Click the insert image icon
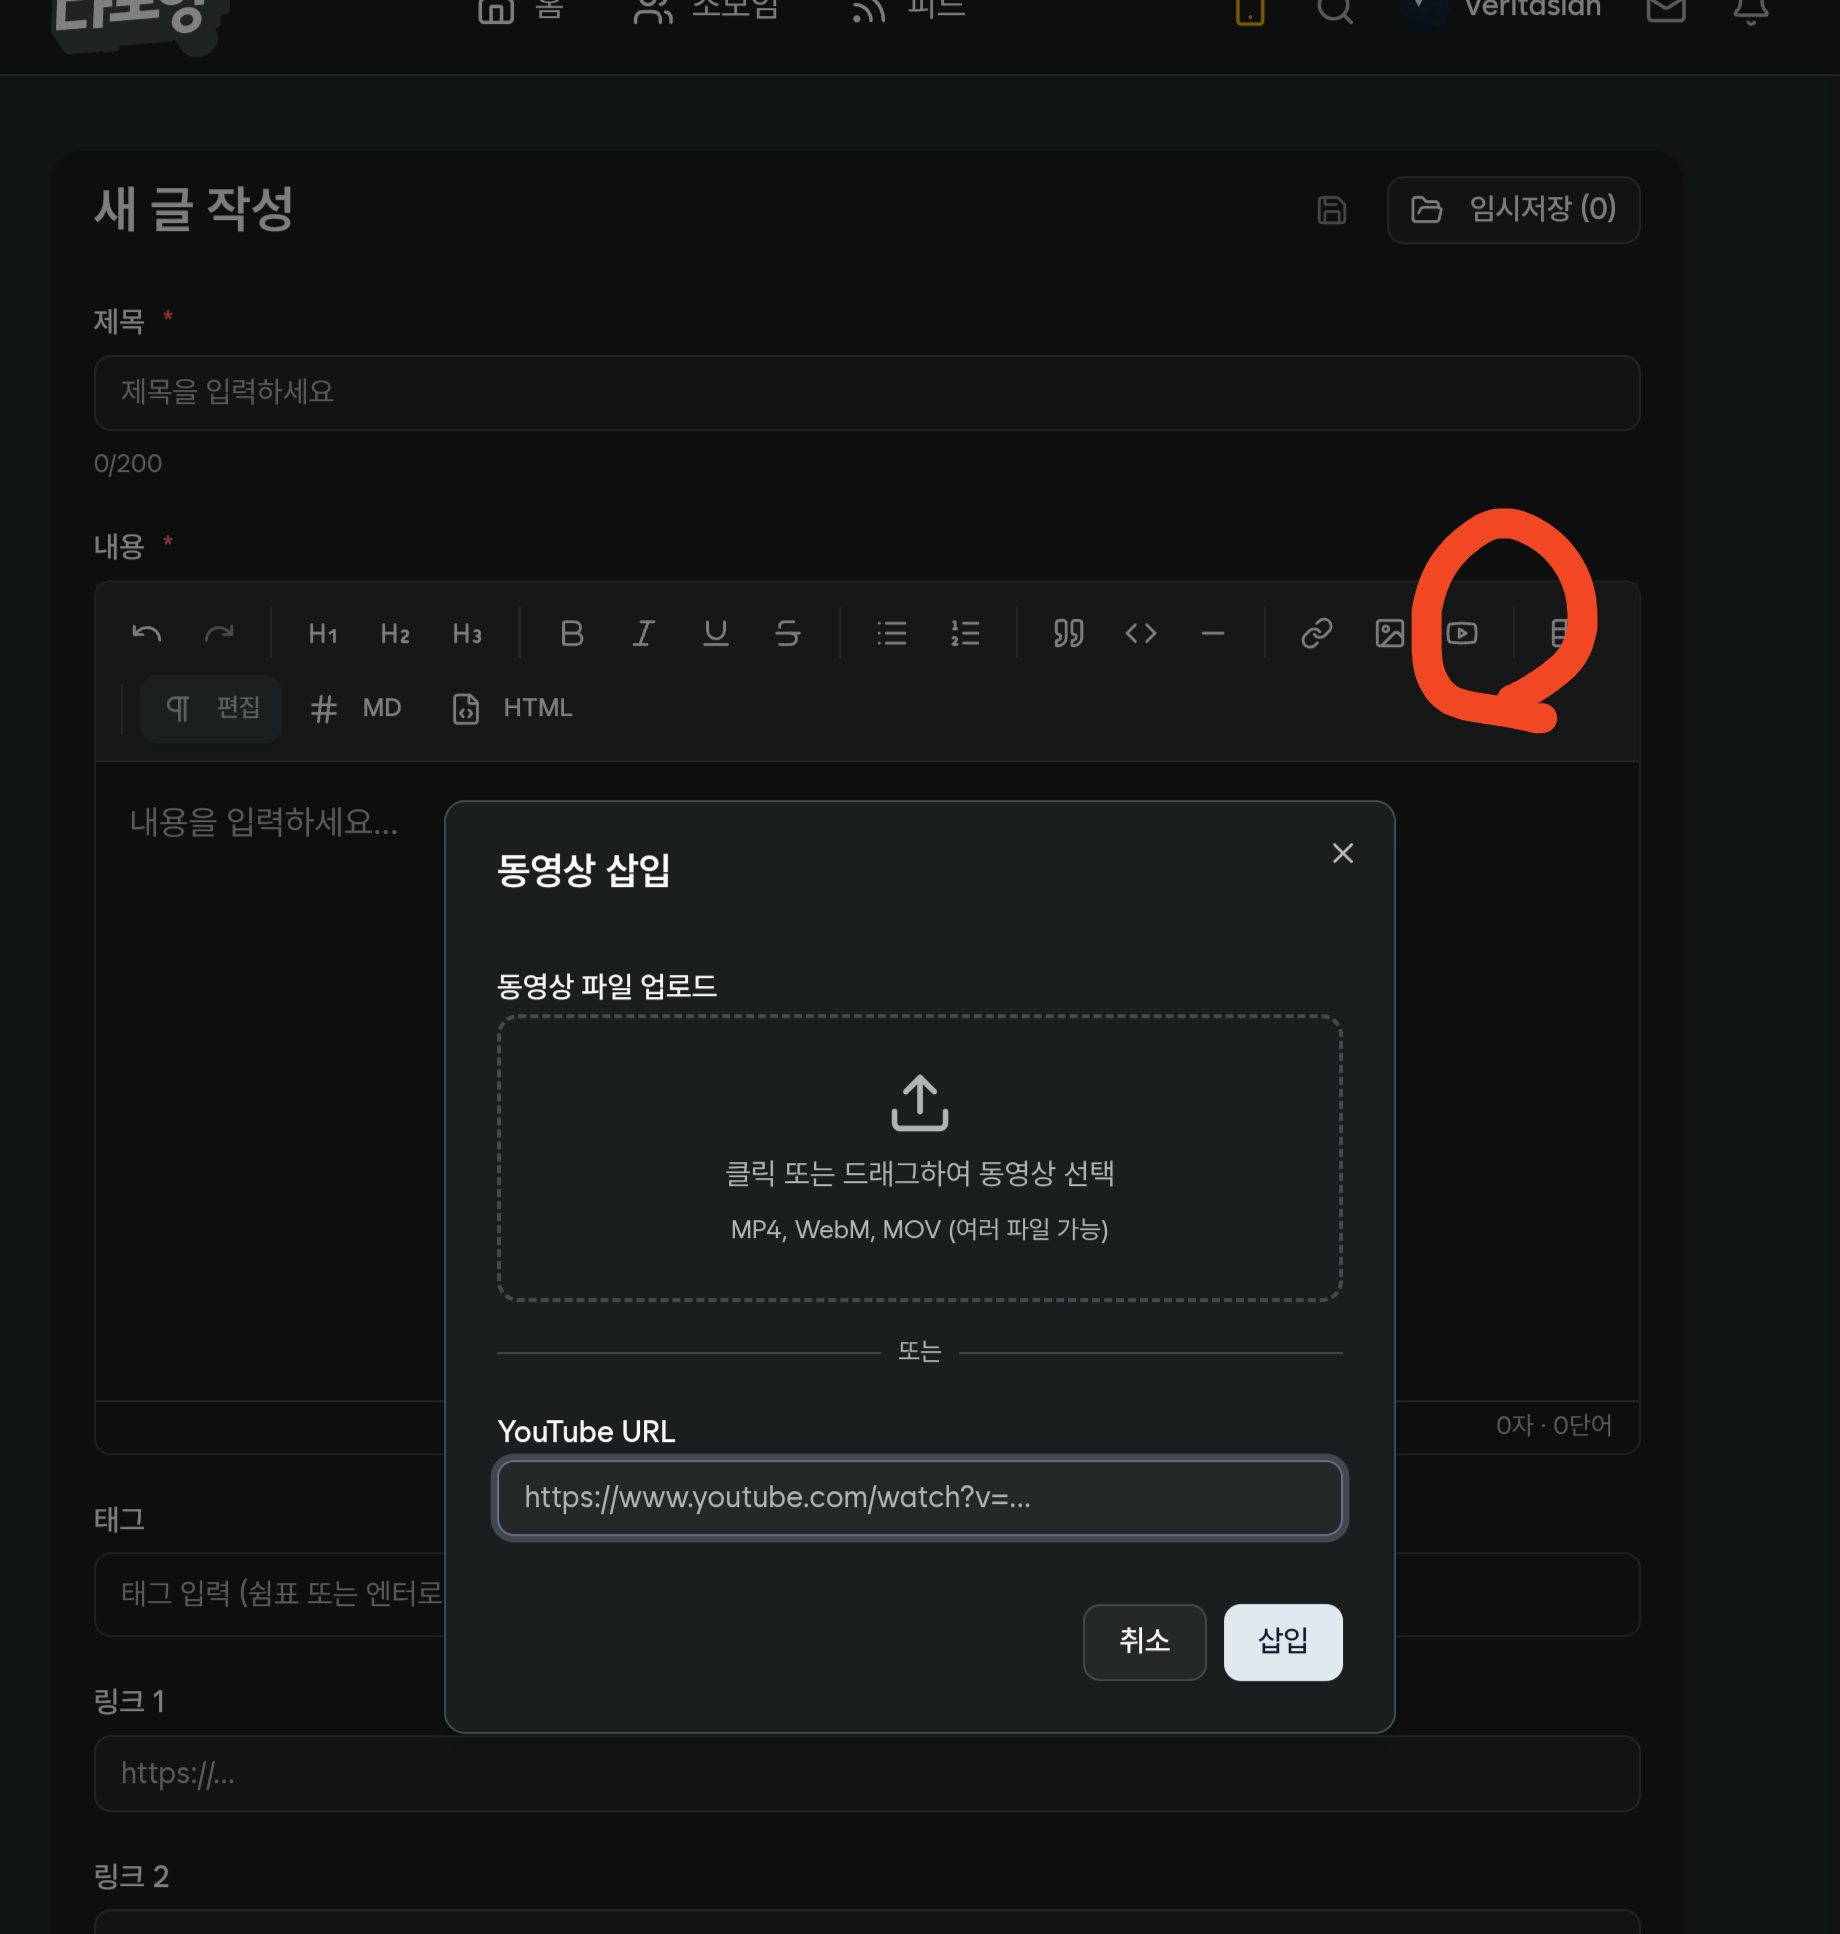 click(x=1389, y=633)
